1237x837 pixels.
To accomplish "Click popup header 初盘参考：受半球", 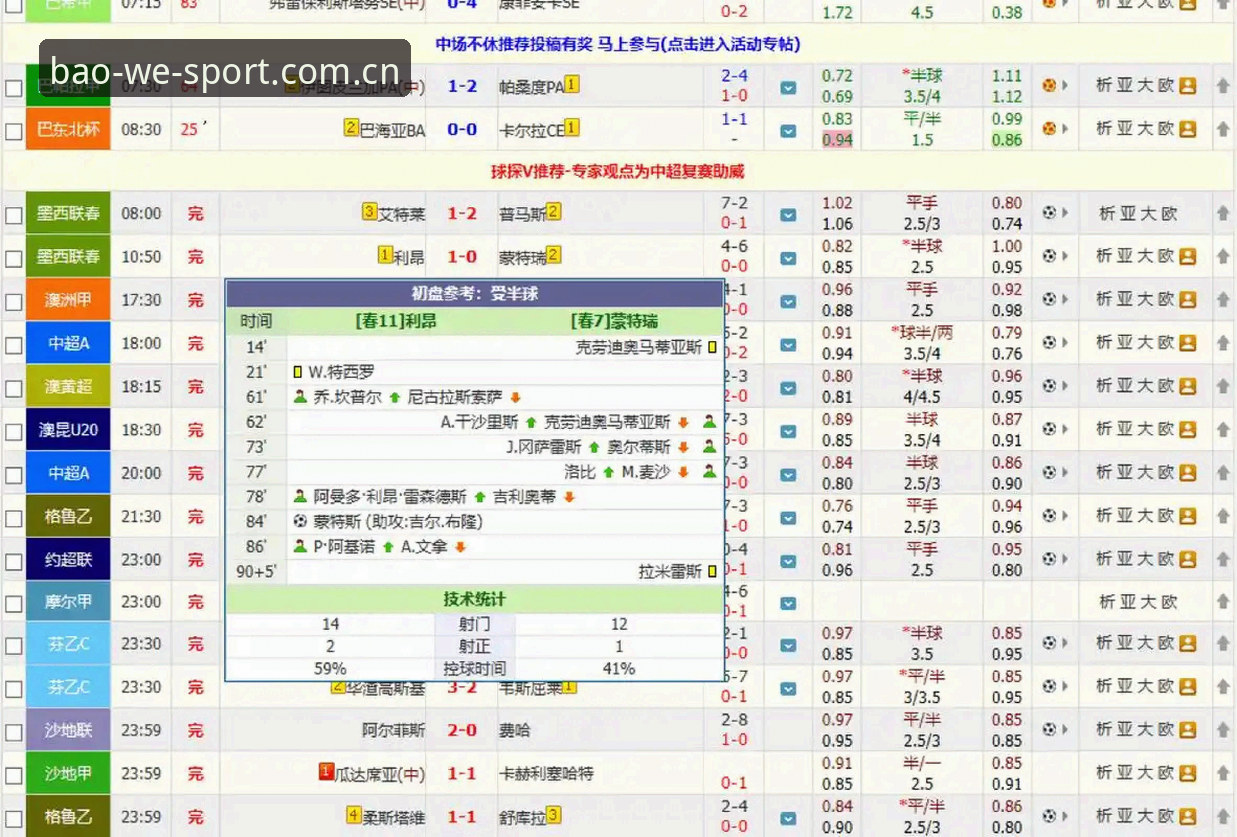I will [475, 294].
